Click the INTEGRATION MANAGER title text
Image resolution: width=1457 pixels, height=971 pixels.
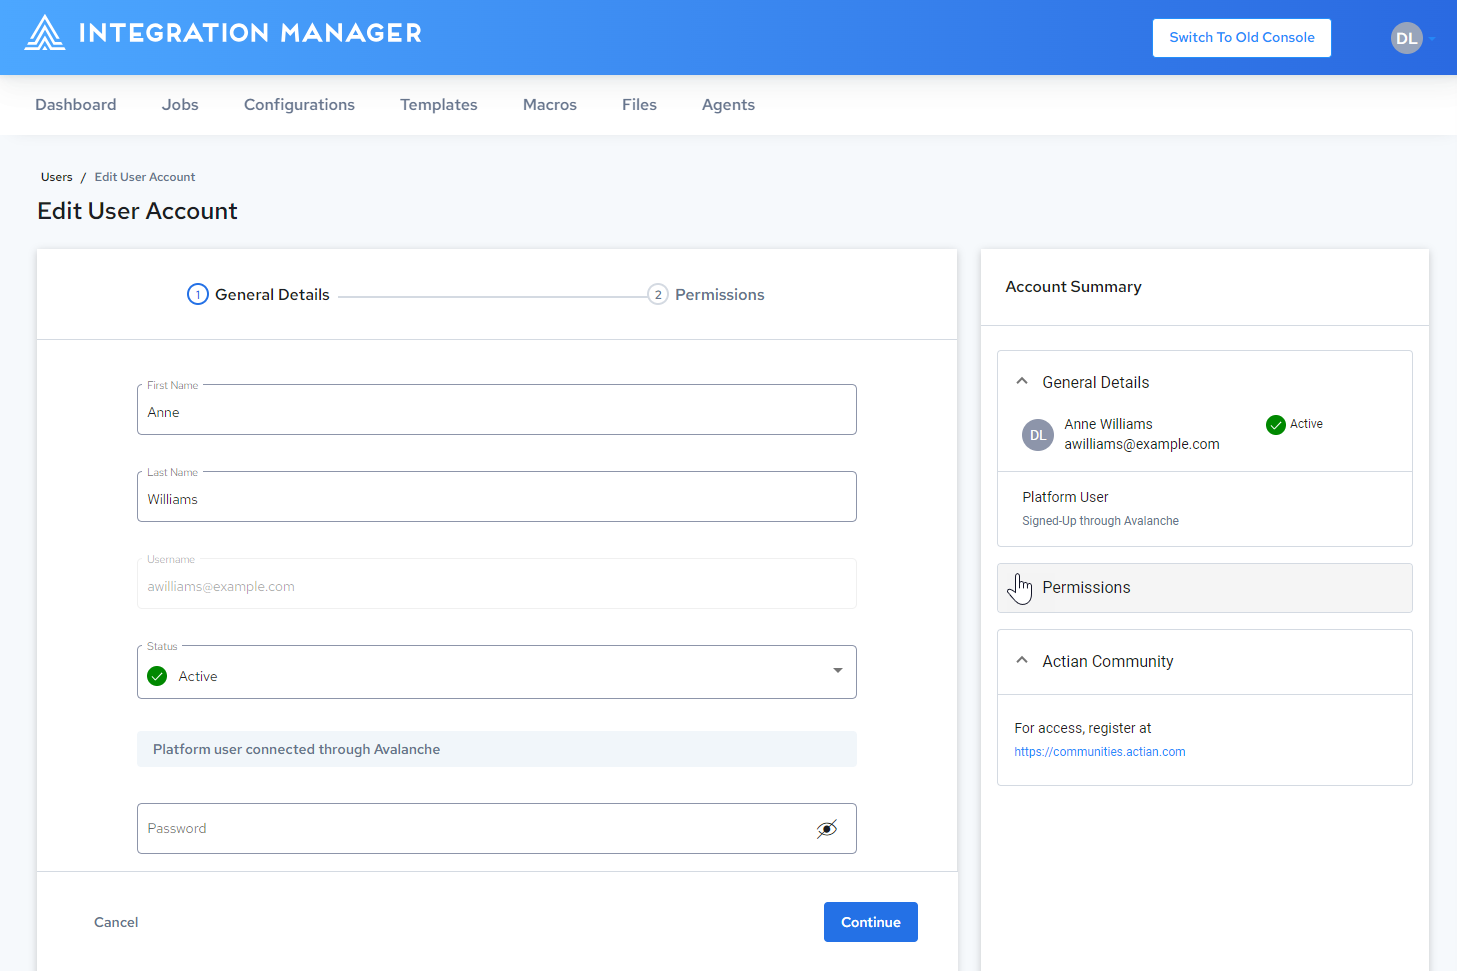tap(250, 33)
